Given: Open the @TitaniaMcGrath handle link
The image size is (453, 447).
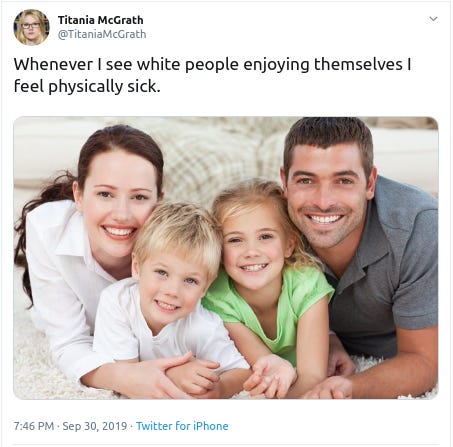Looking at the screenshot, I should tap(102, 34).
